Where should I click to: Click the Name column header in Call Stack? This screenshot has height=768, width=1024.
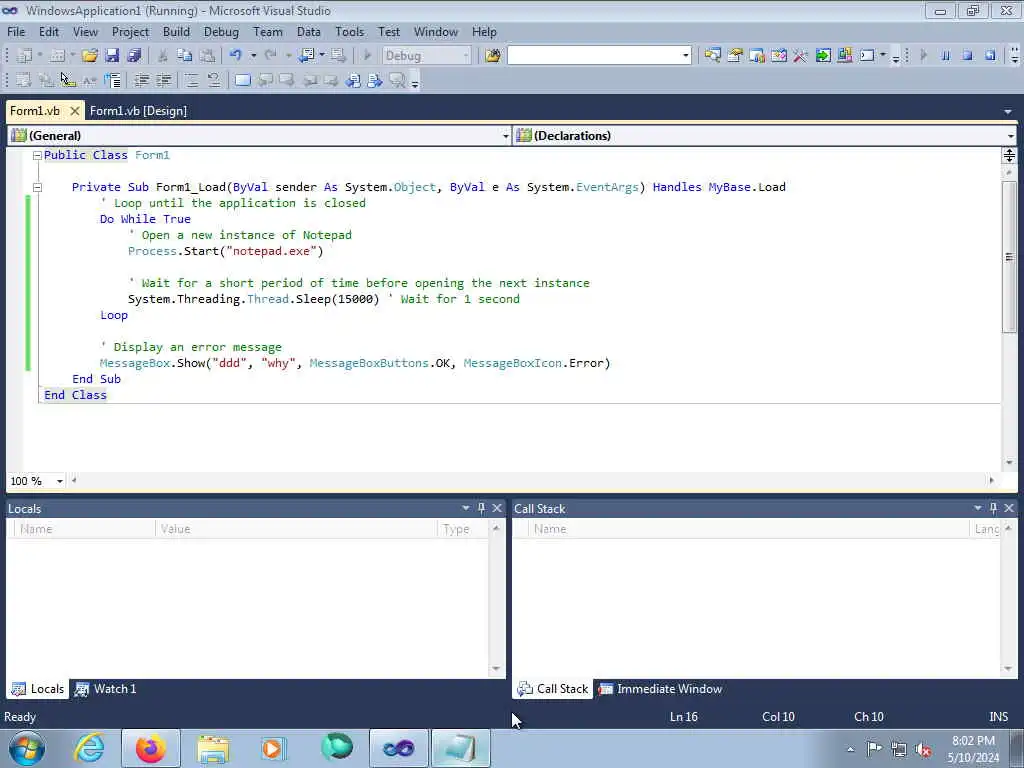click(x=749, y=529)
